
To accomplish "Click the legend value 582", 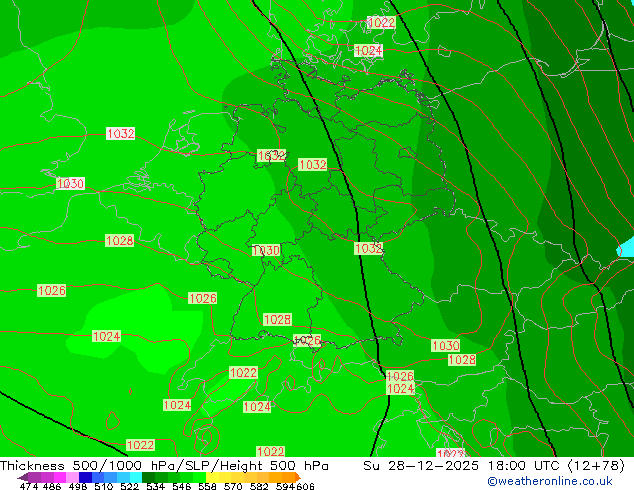I will (x=259, y=486).
